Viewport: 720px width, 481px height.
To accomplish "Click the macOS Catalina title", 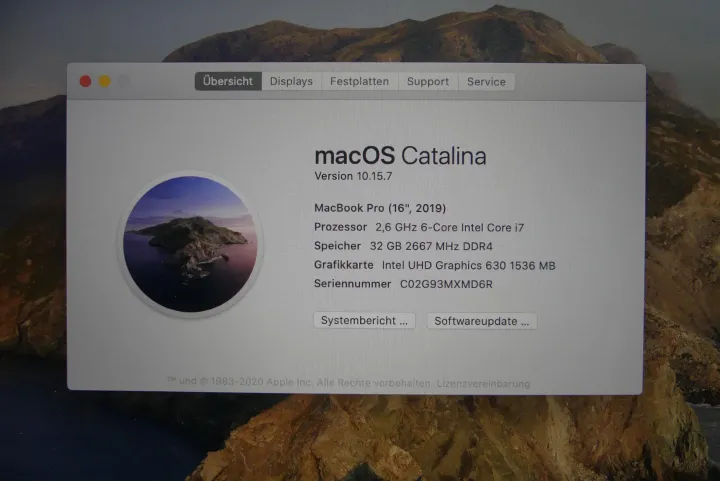I will (400, 156).
